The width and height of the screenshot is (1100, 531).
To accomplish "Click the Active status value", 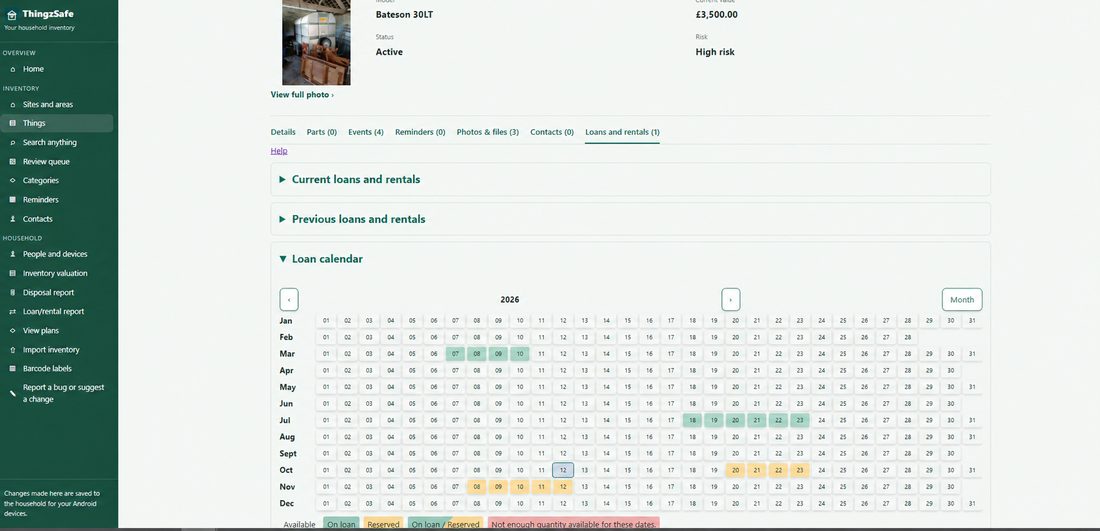I will coord(389,52).
